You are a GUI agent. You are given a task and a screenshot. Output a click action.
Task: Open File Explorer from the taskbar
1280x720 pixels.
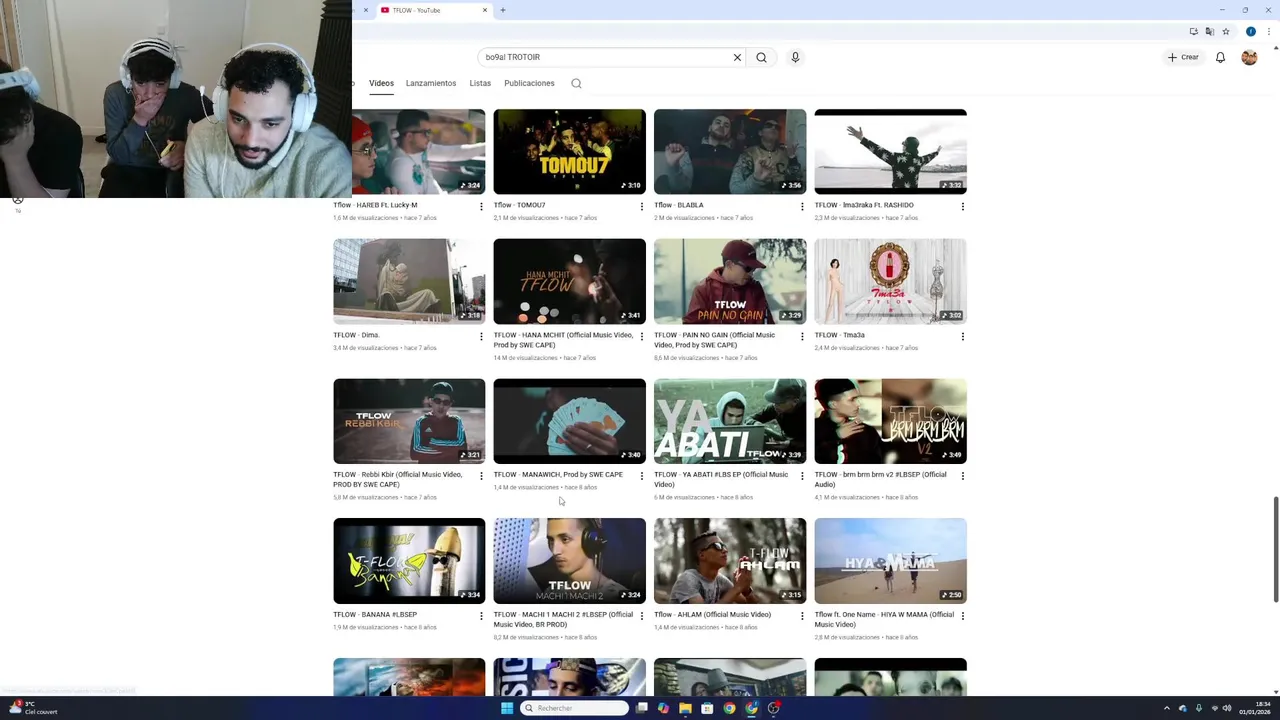click(685, 708)
